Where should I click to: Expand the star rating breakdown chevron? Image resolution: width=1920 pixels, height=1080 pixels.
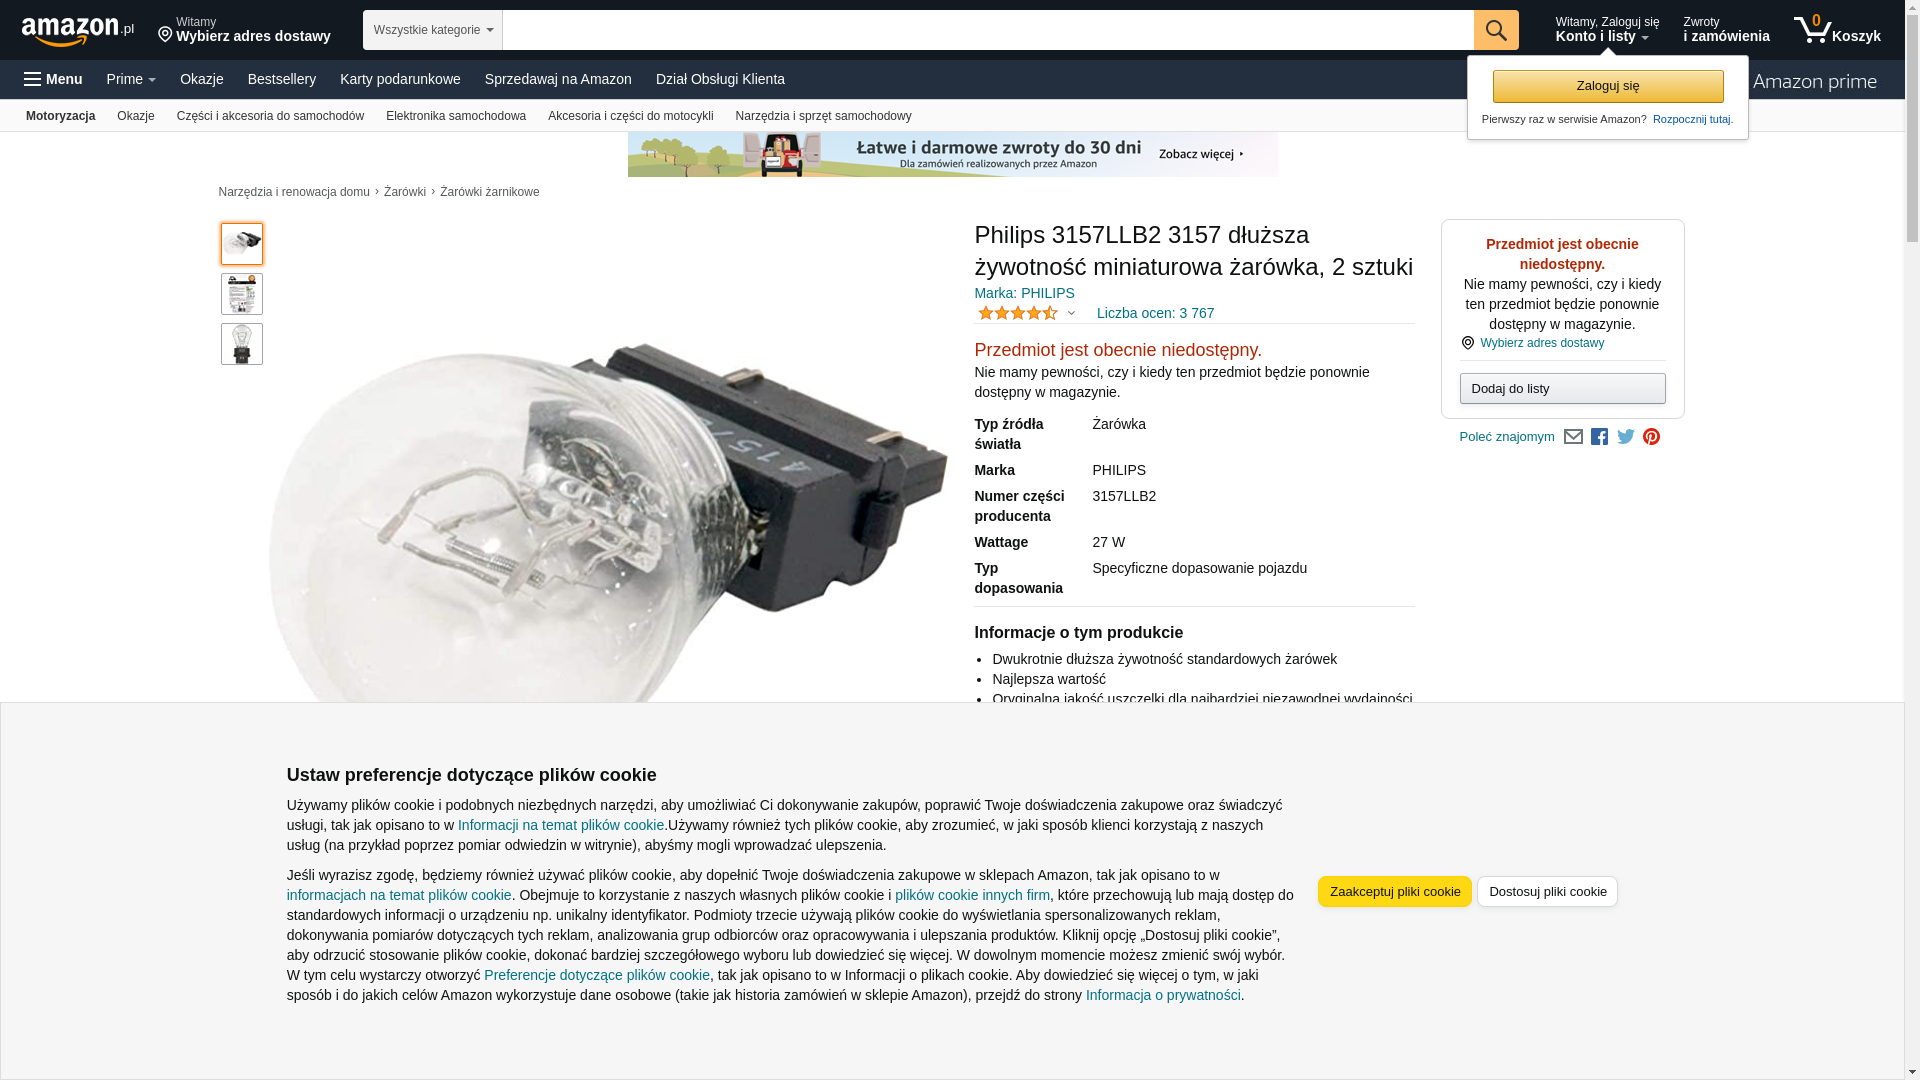[x=1071, y=313]
